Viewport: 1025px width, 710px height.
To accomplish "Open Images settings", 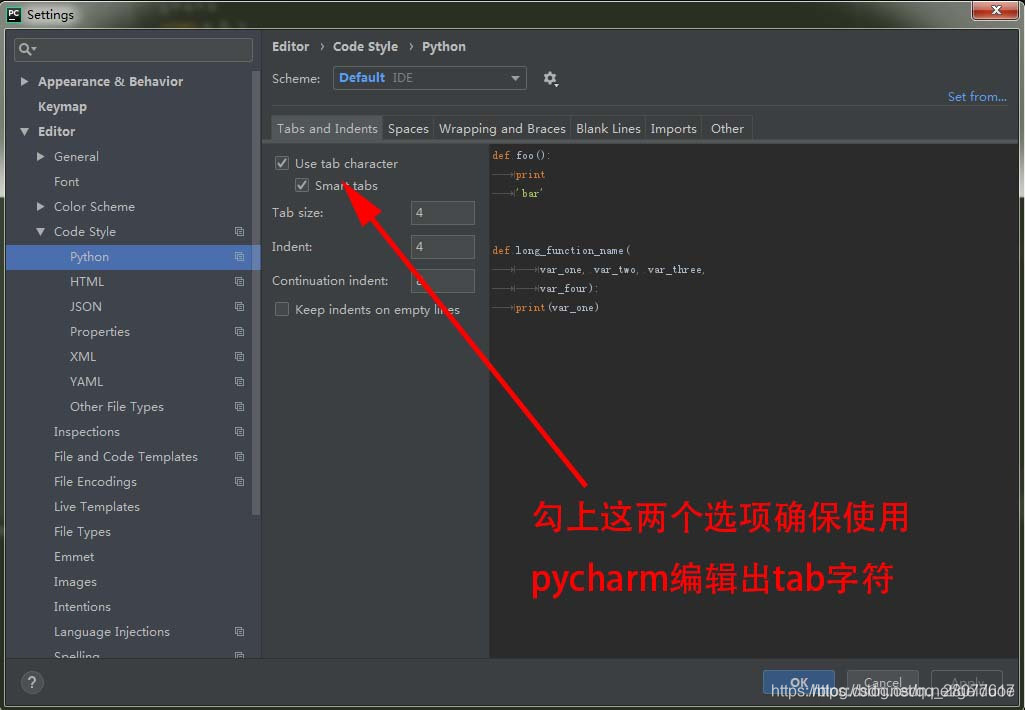I will coord(75,582).
